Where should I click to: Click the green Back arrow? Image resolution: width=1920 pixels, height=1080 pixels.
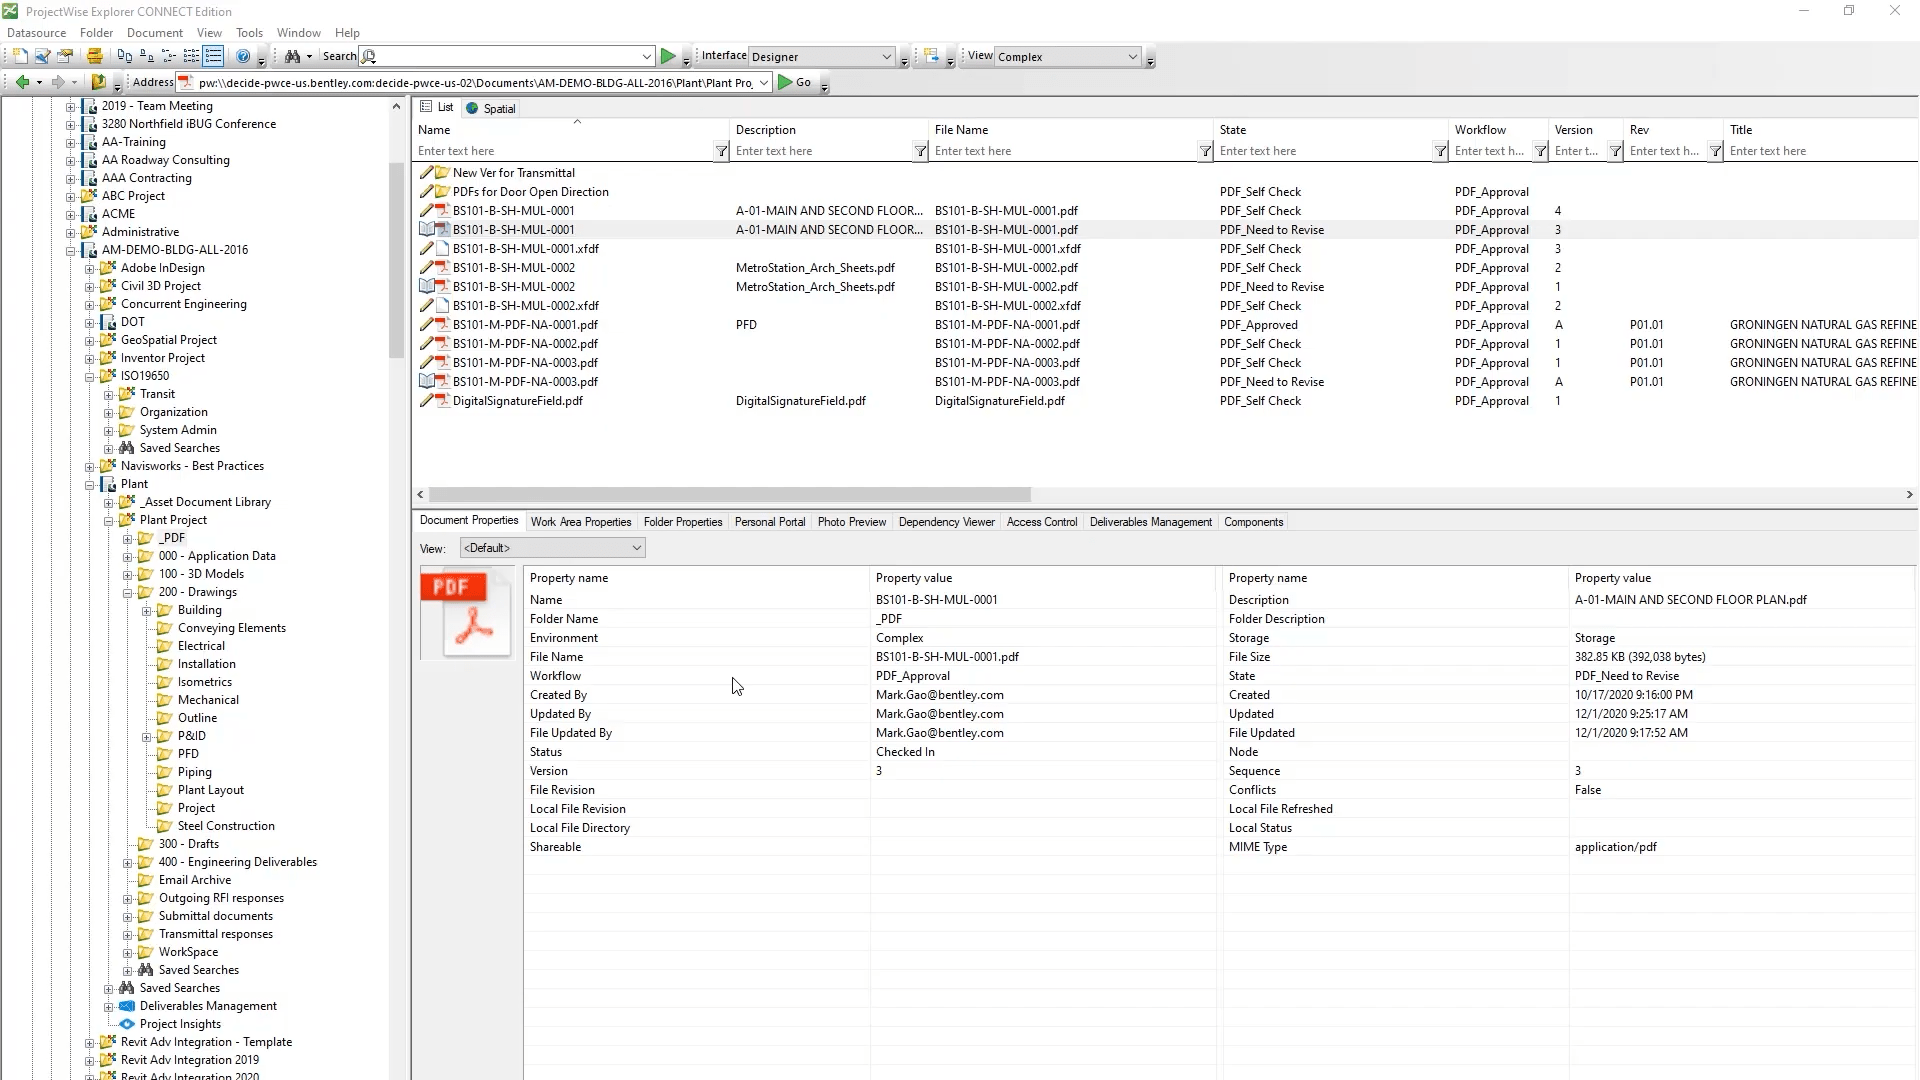point(22,83)
